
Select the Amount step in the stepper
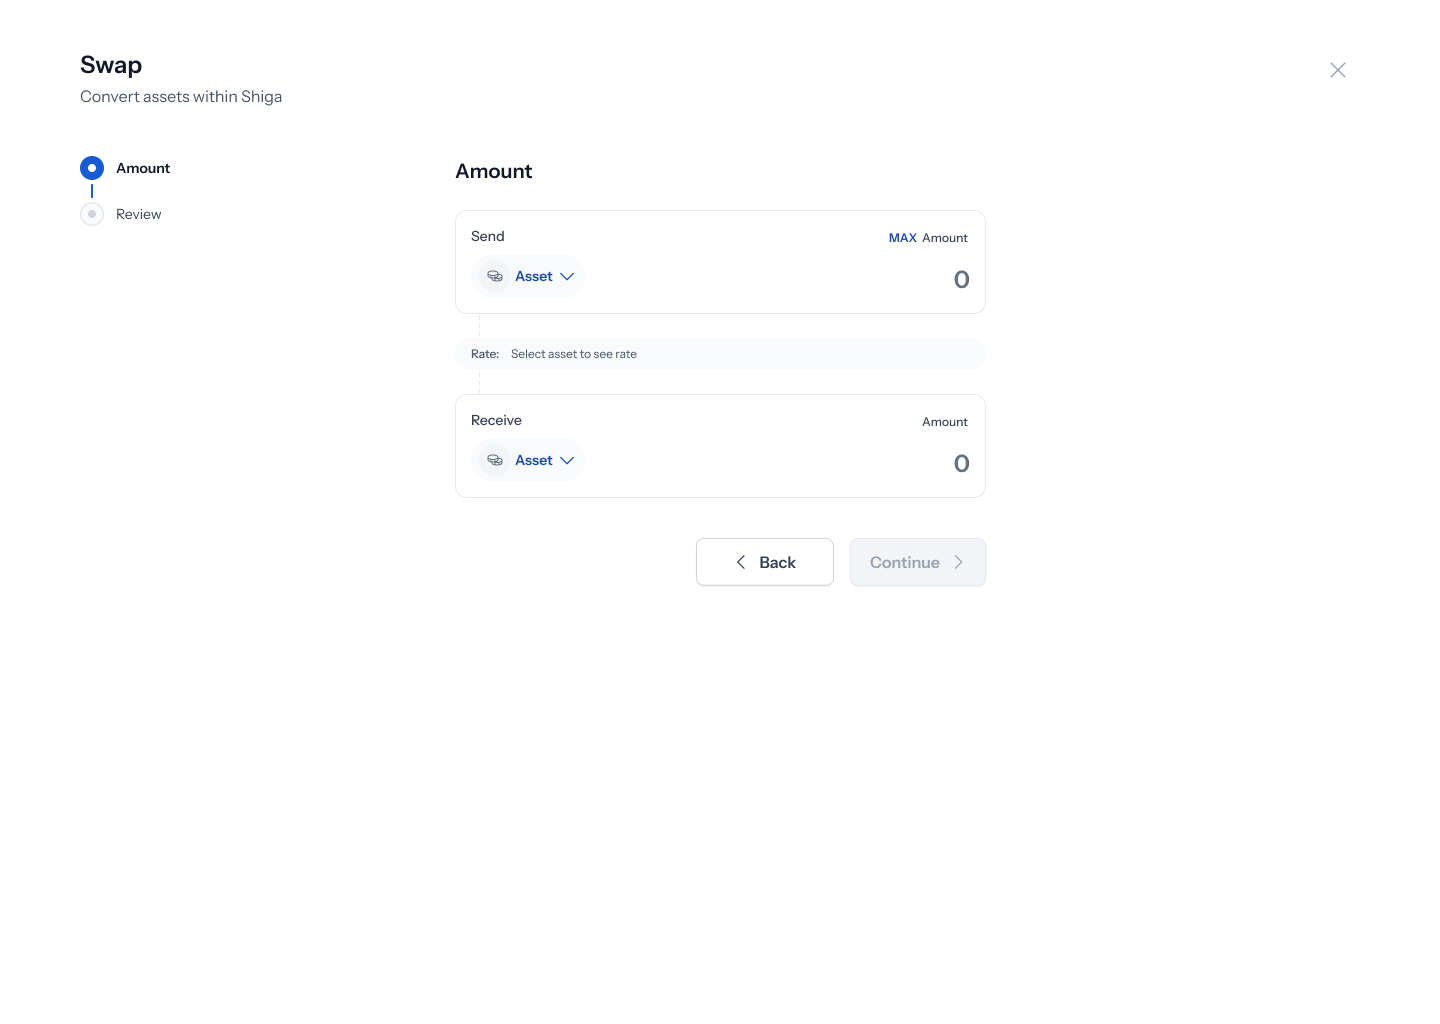click(x=125, y=168)
